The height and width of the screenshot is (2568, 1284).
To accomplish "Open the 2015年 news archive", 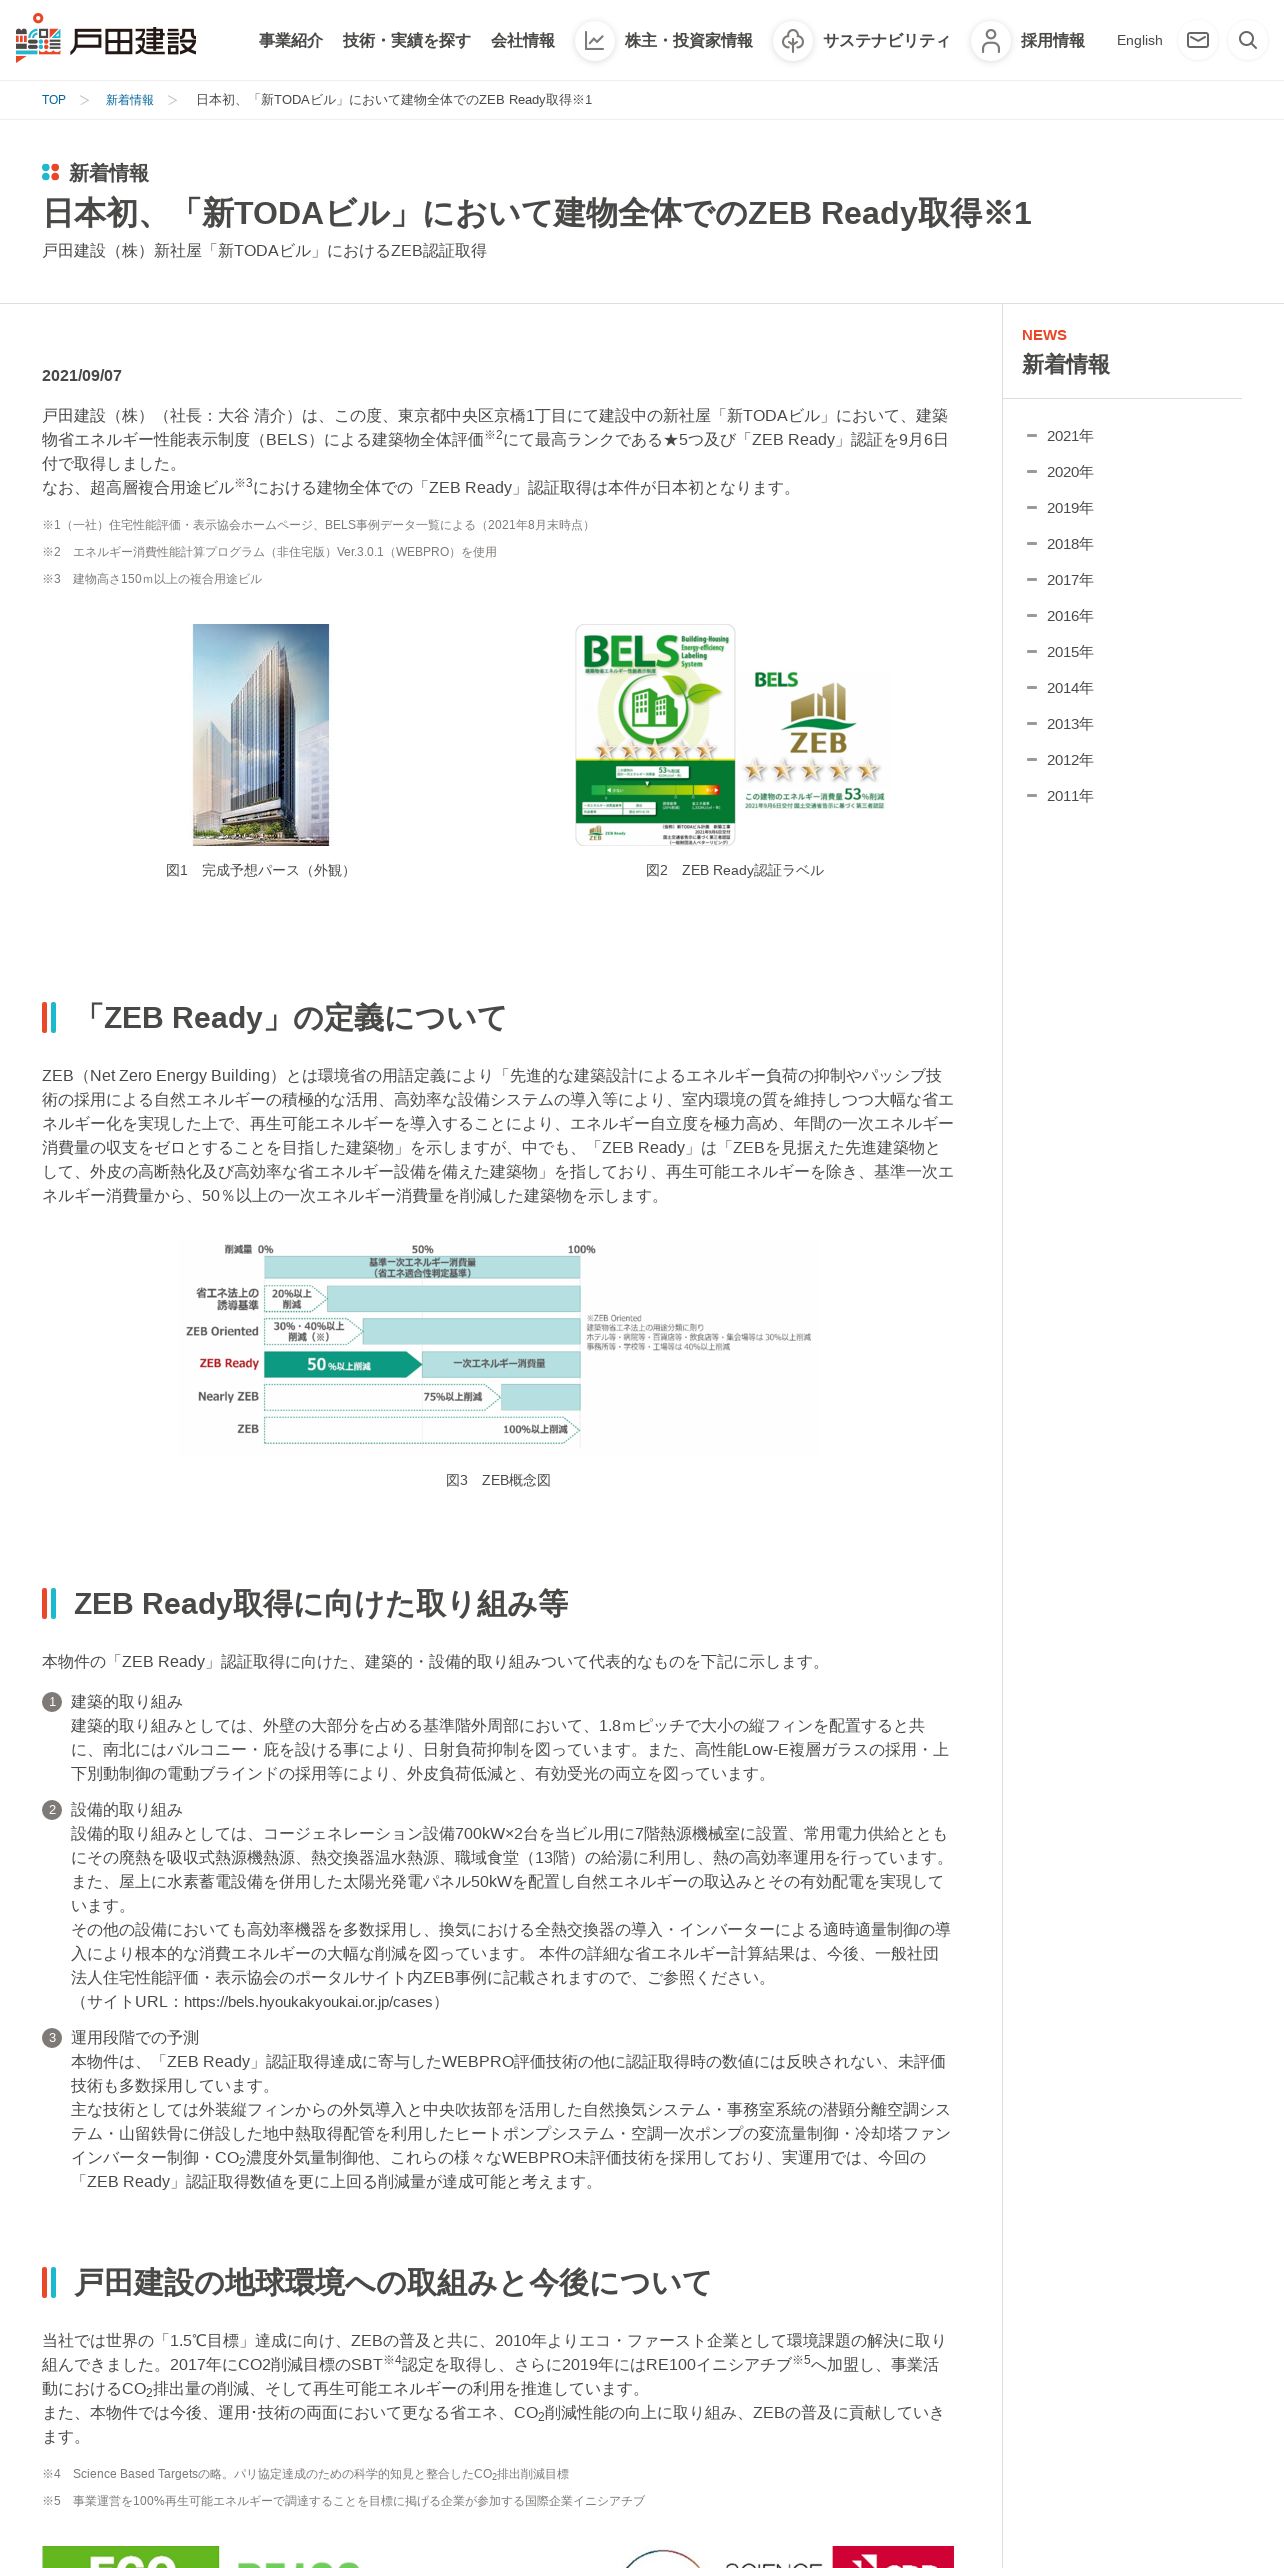I will click(1070, 652).
